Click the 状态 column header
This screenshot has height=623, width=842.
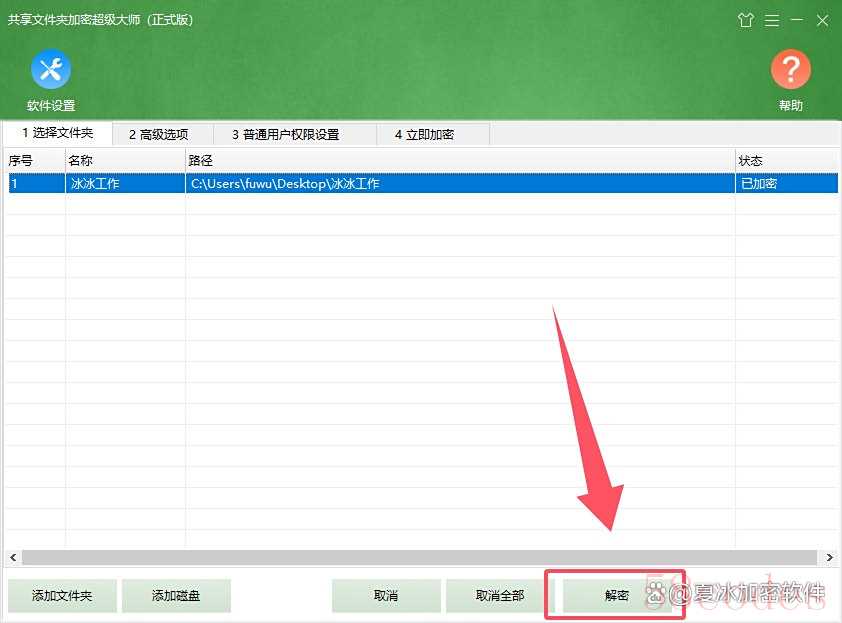click(786, 160)
